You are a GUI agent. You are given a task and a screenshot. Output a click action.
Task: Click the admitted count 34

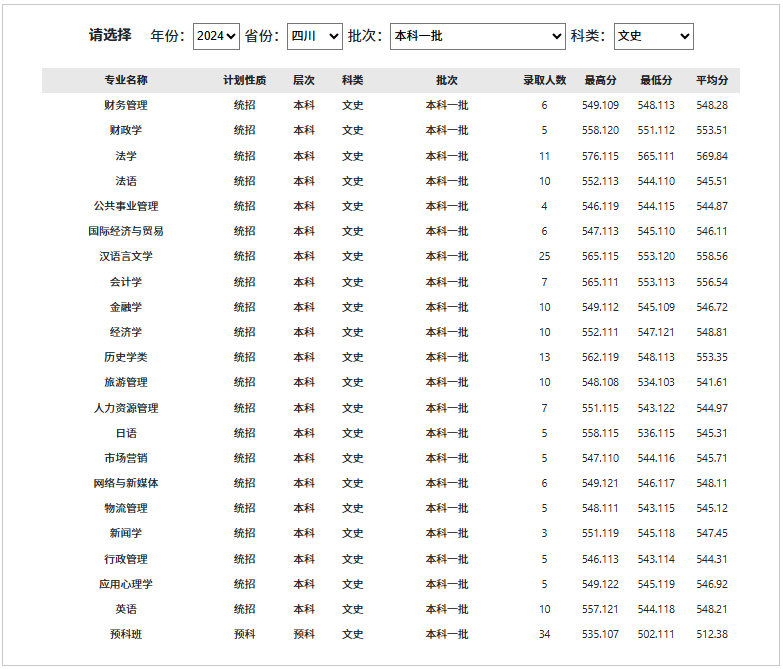[544, 635]
